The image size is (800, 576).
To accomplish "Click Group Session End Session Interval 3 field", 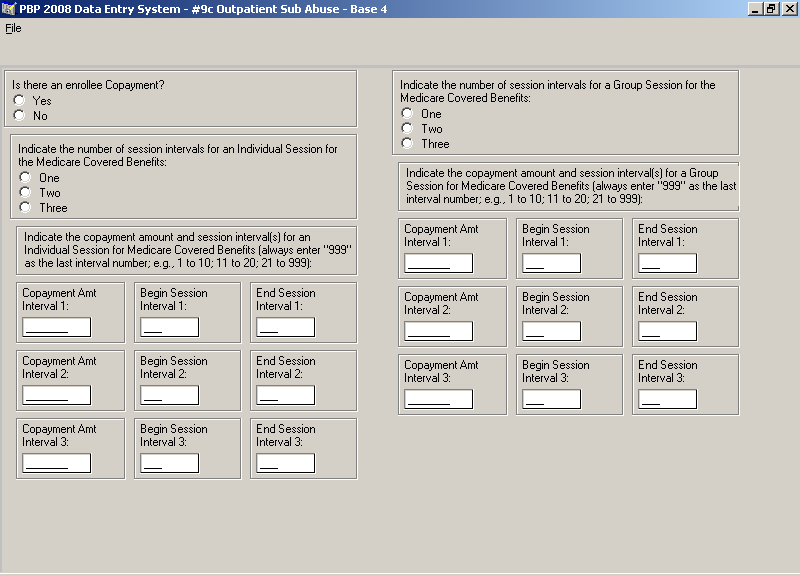I will [x=667, y=399].
